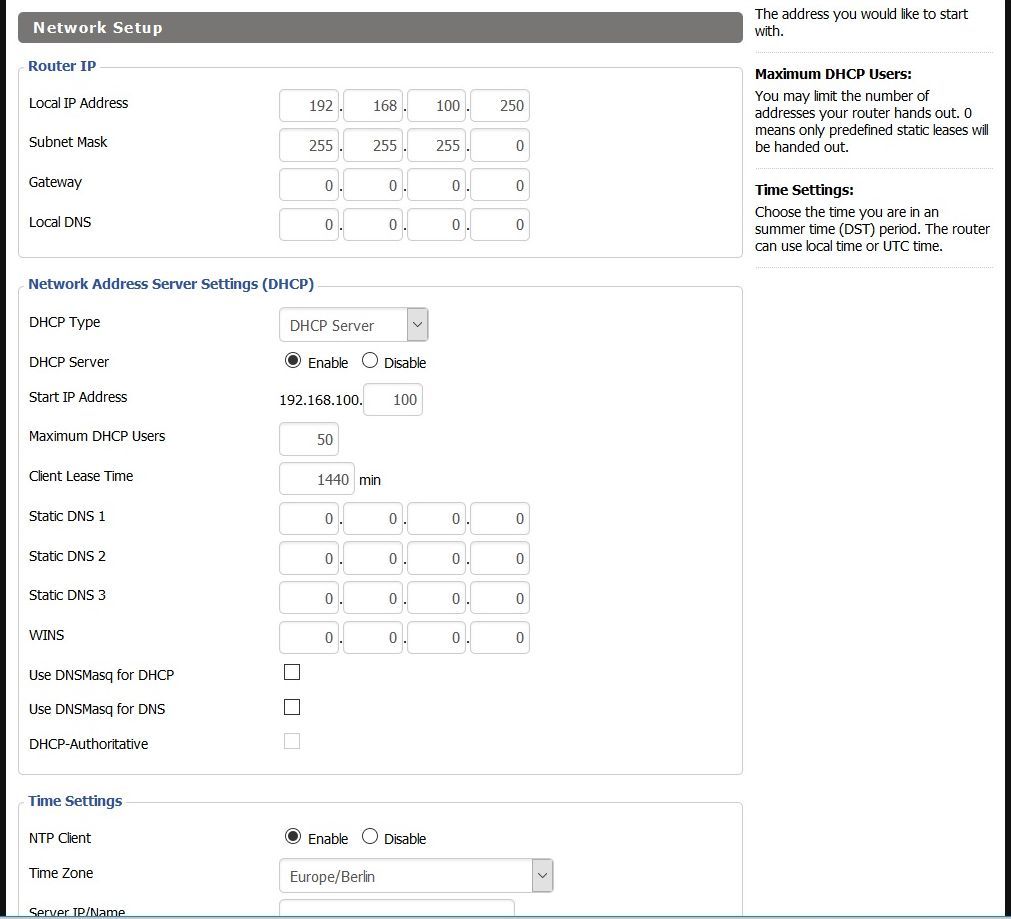
Task: Click Gateway second octet field
Action: (373, 186)
